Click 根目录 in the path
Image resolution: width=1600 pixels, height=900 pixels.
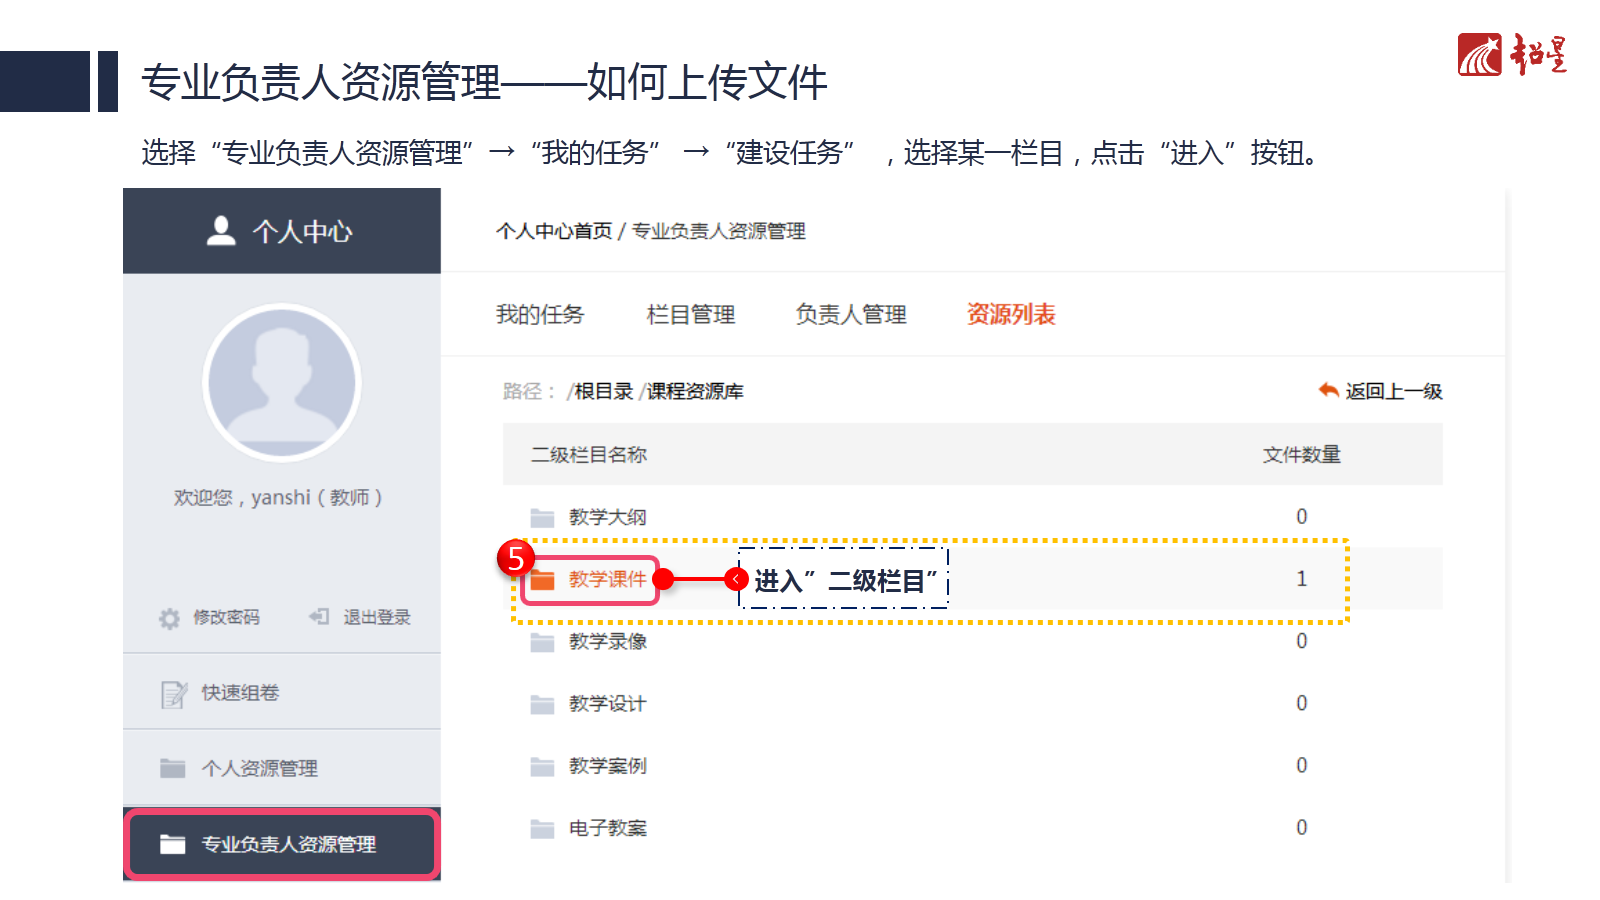(604, 391)
